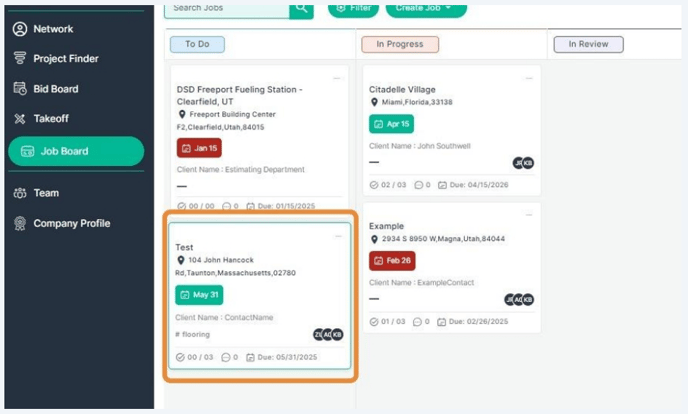Open options menu on Example card
Viewport: 688px width, 414px height.
pyautogui.click(x=529, y=215)
